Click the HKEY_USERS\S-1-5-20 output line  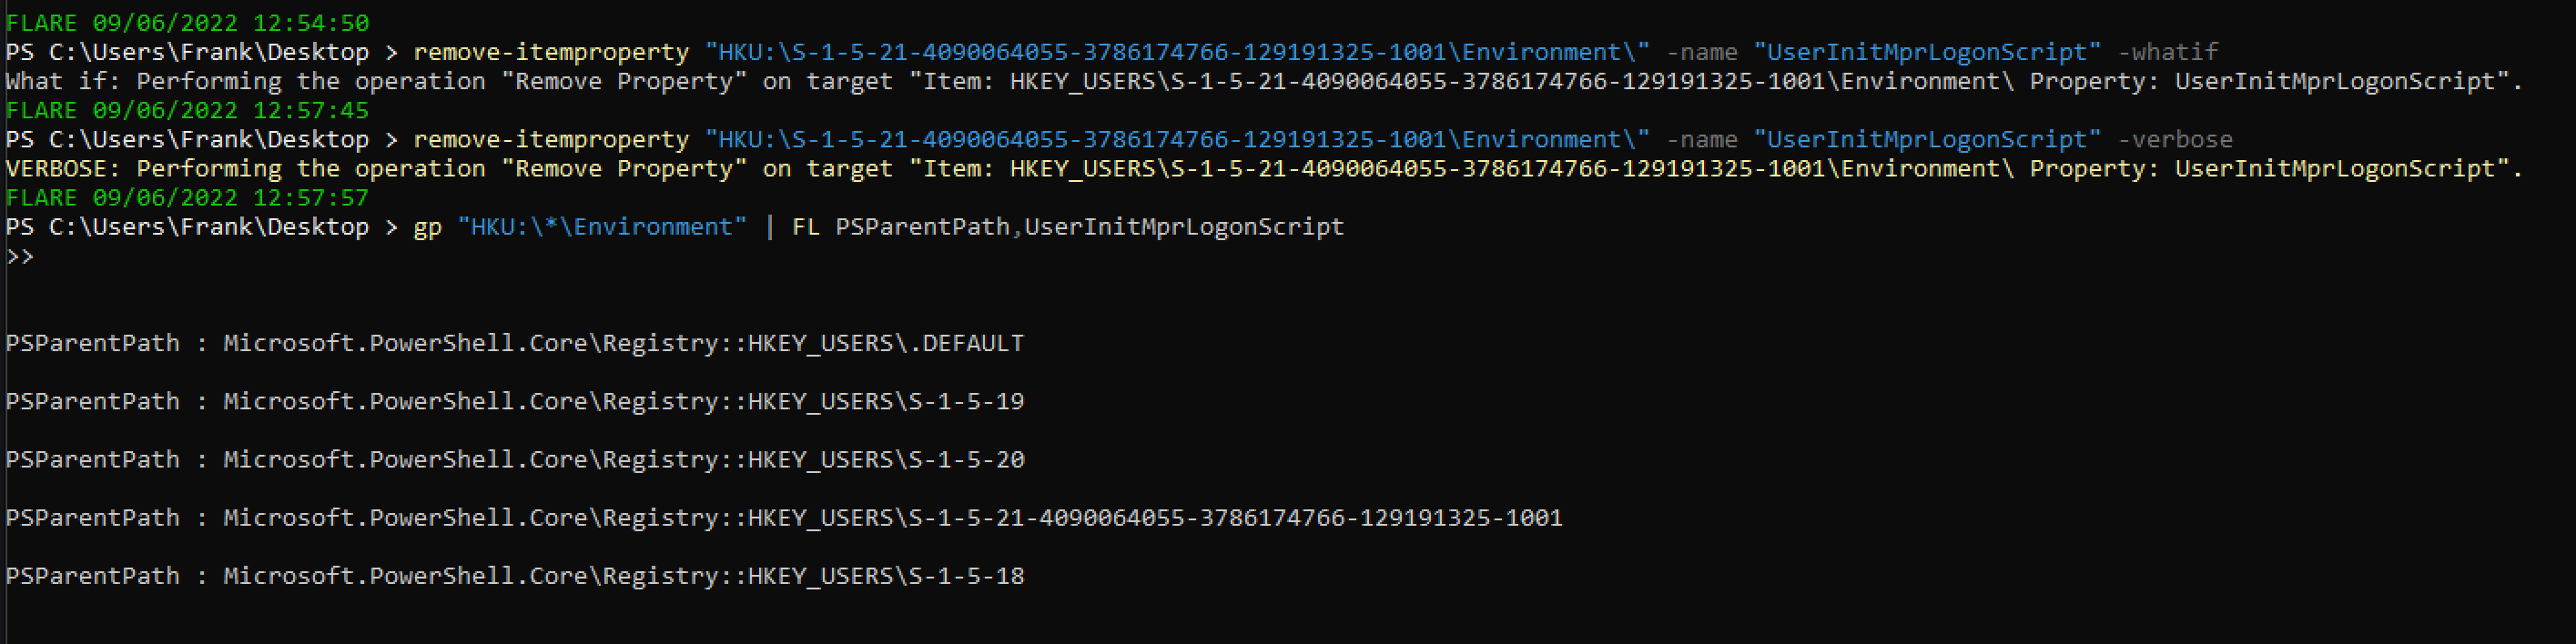(x=514, y=459)
